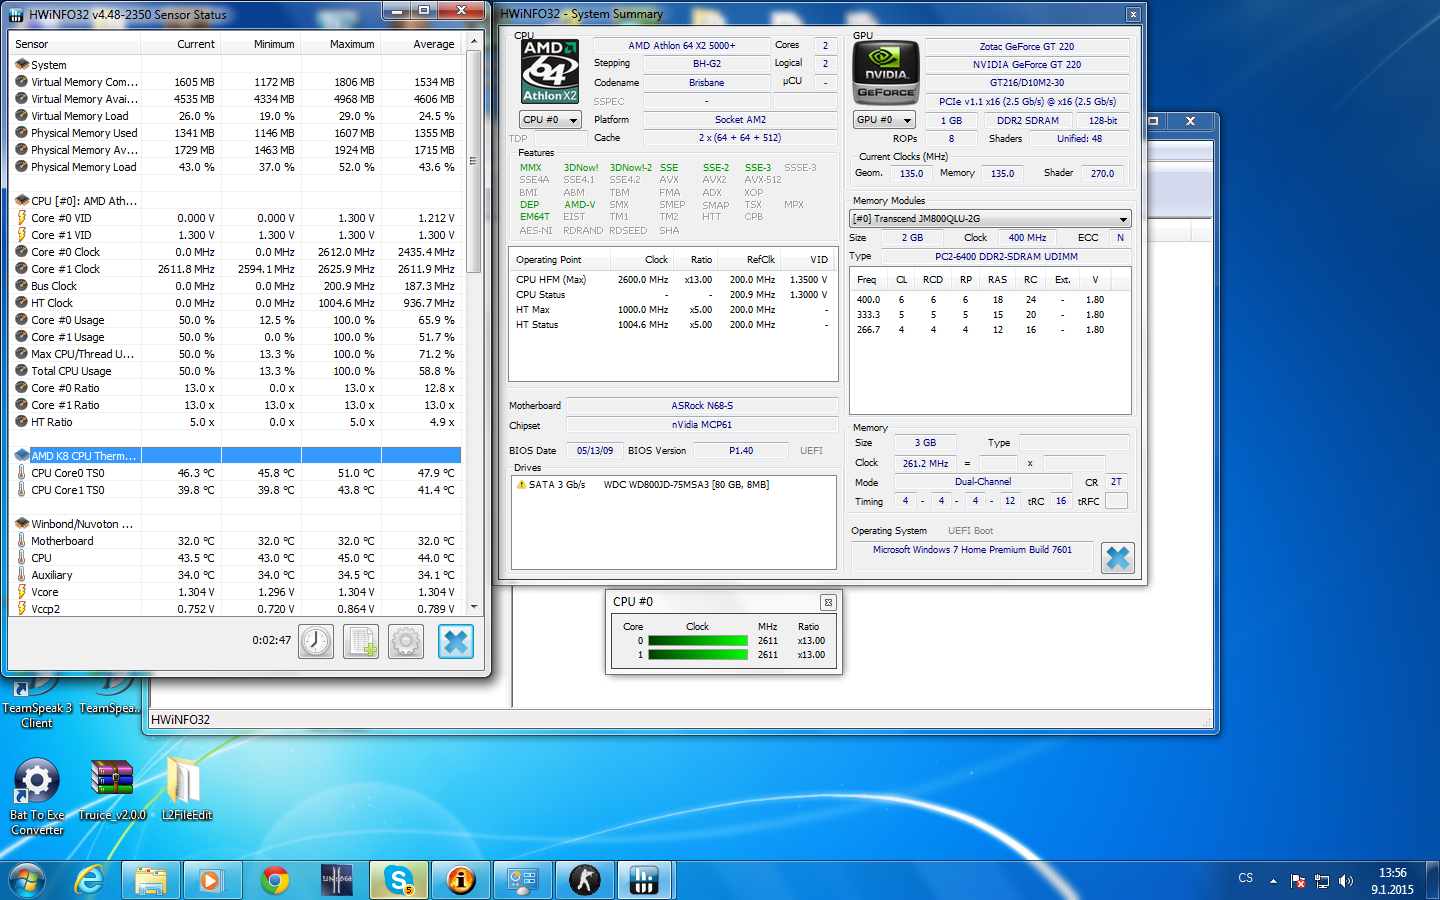Click ASRock N68-S motherboard field
Image resolution: width=1440 pixels, height=900 pixels.
pos(702,406)
